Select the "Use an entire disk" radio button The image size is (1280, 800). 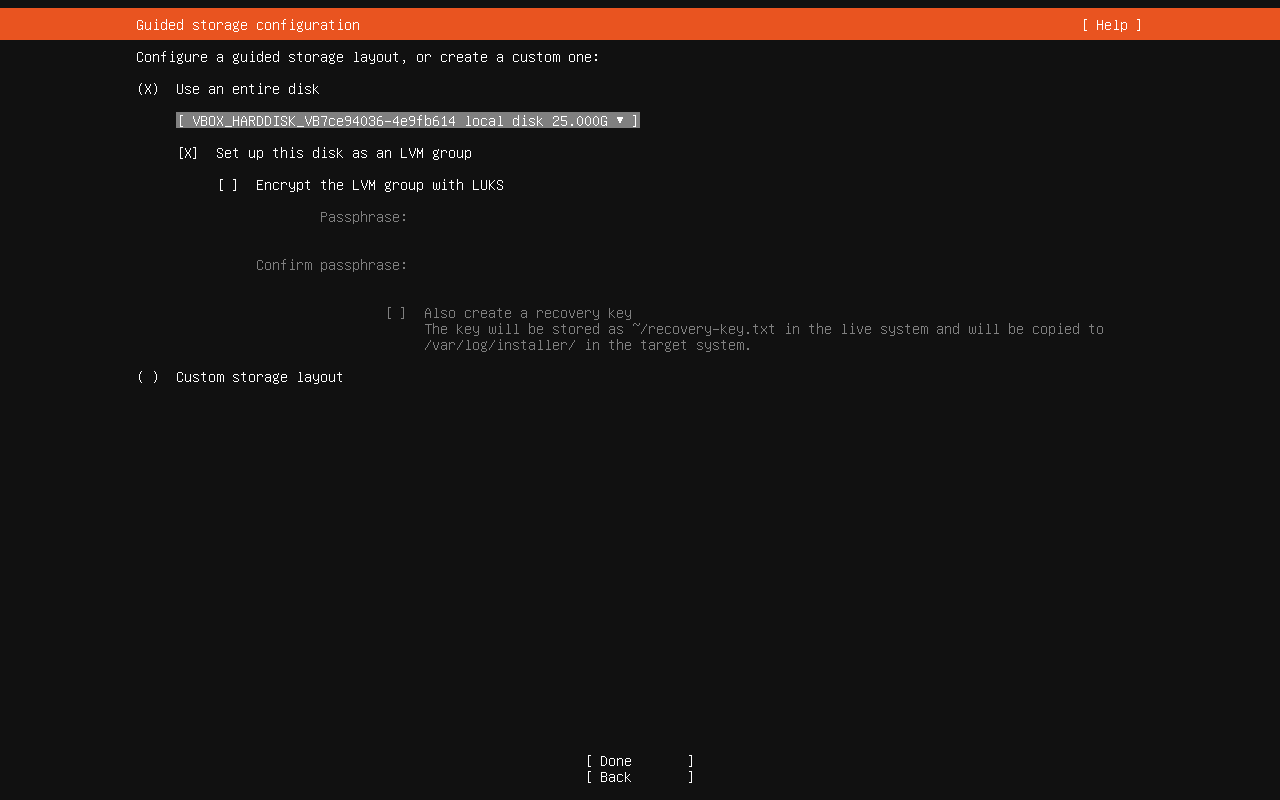[x=147, y=89]
